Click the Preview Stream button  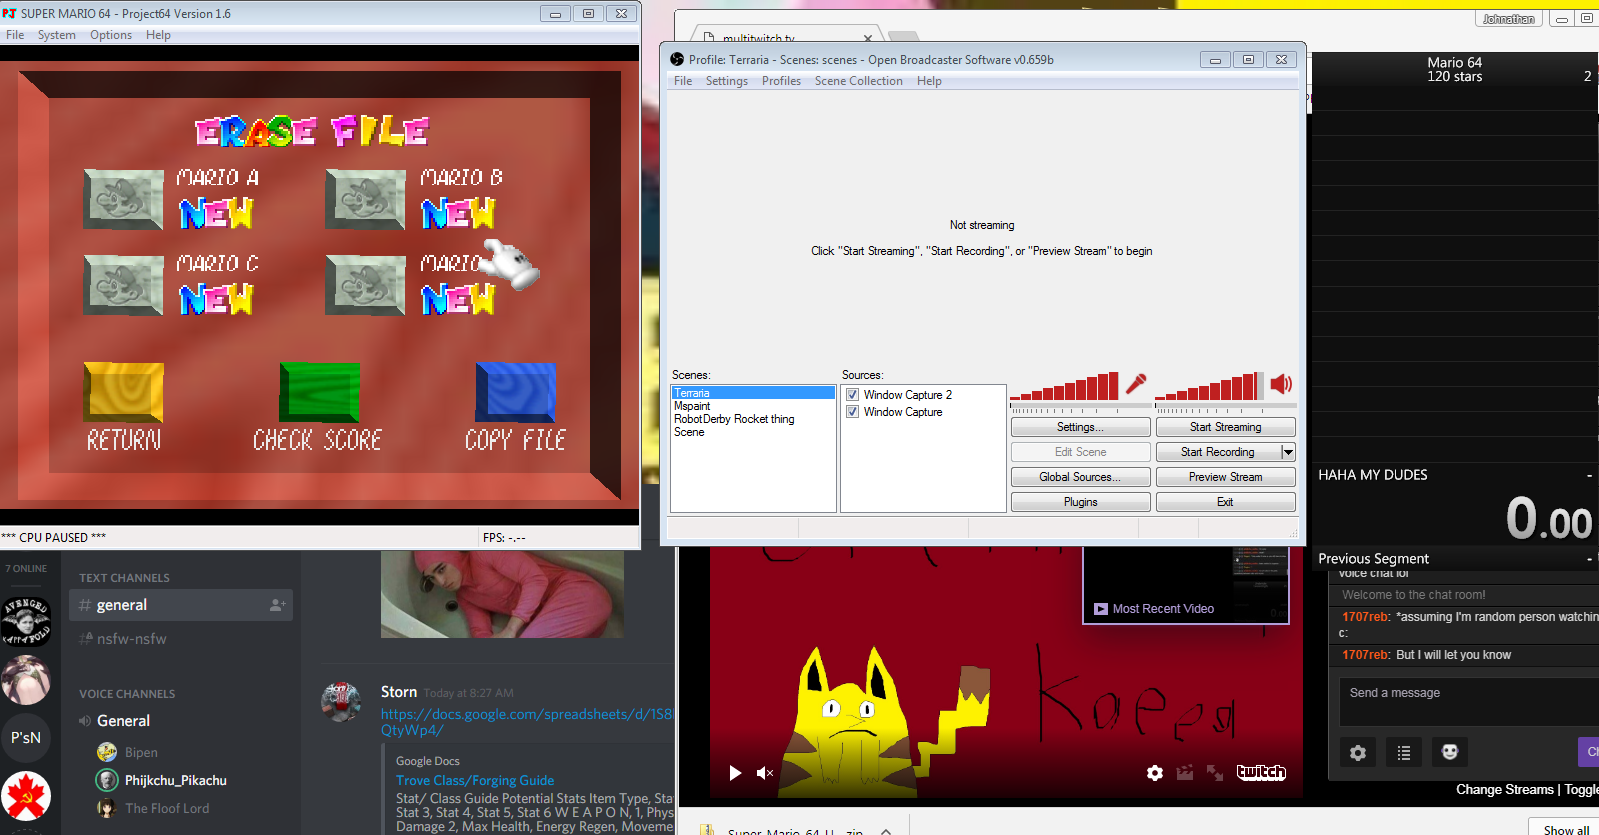tap(1226, 477)
